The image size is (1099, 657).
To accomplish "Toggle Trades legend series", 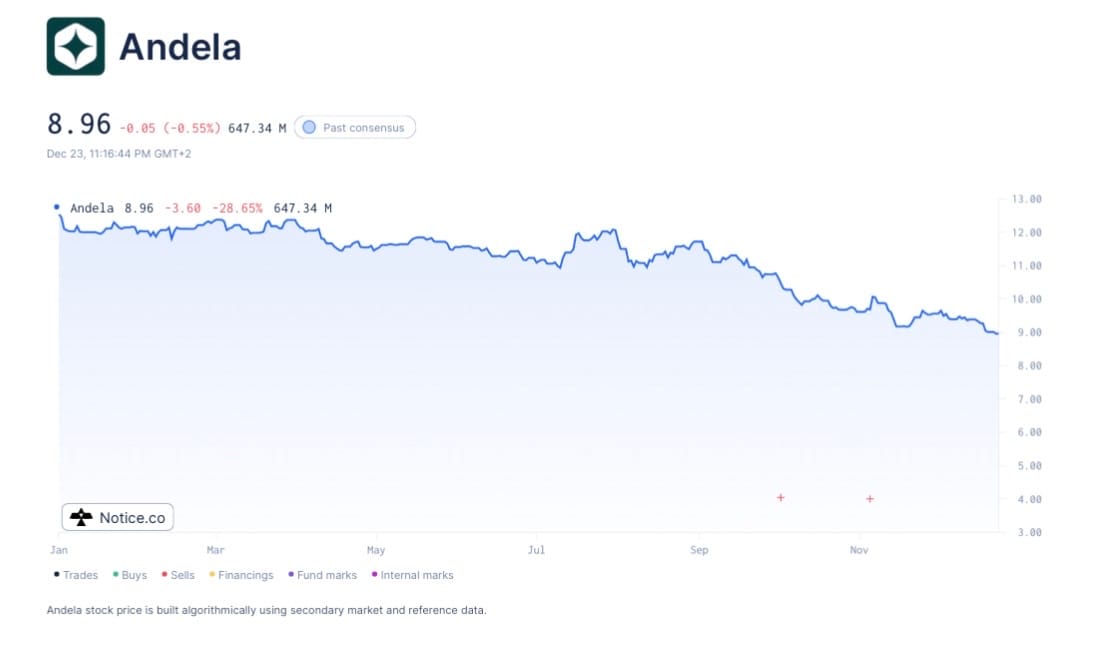I will (x=76, y=575).
